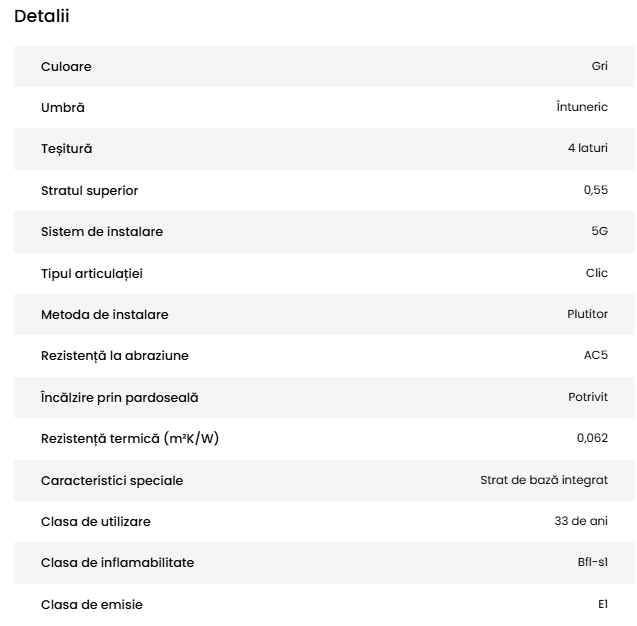Click the Întuneric shade value
This screenshot has width=637, height=626.
(581, 107)
